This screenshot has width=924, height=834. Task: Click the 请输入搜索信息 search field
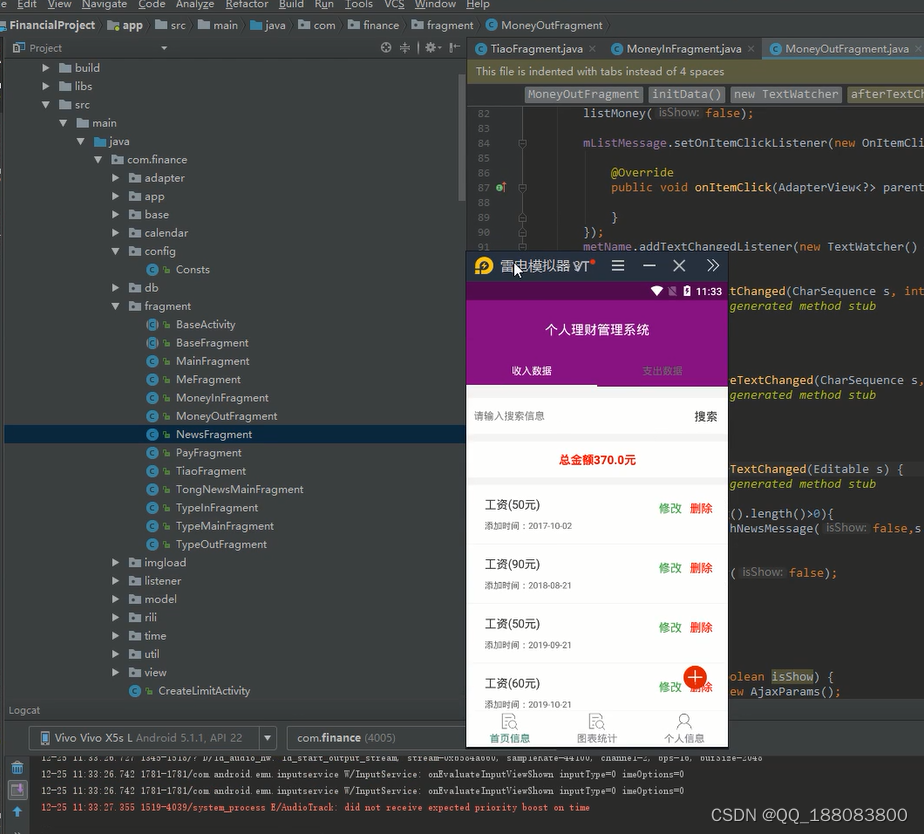578,416
